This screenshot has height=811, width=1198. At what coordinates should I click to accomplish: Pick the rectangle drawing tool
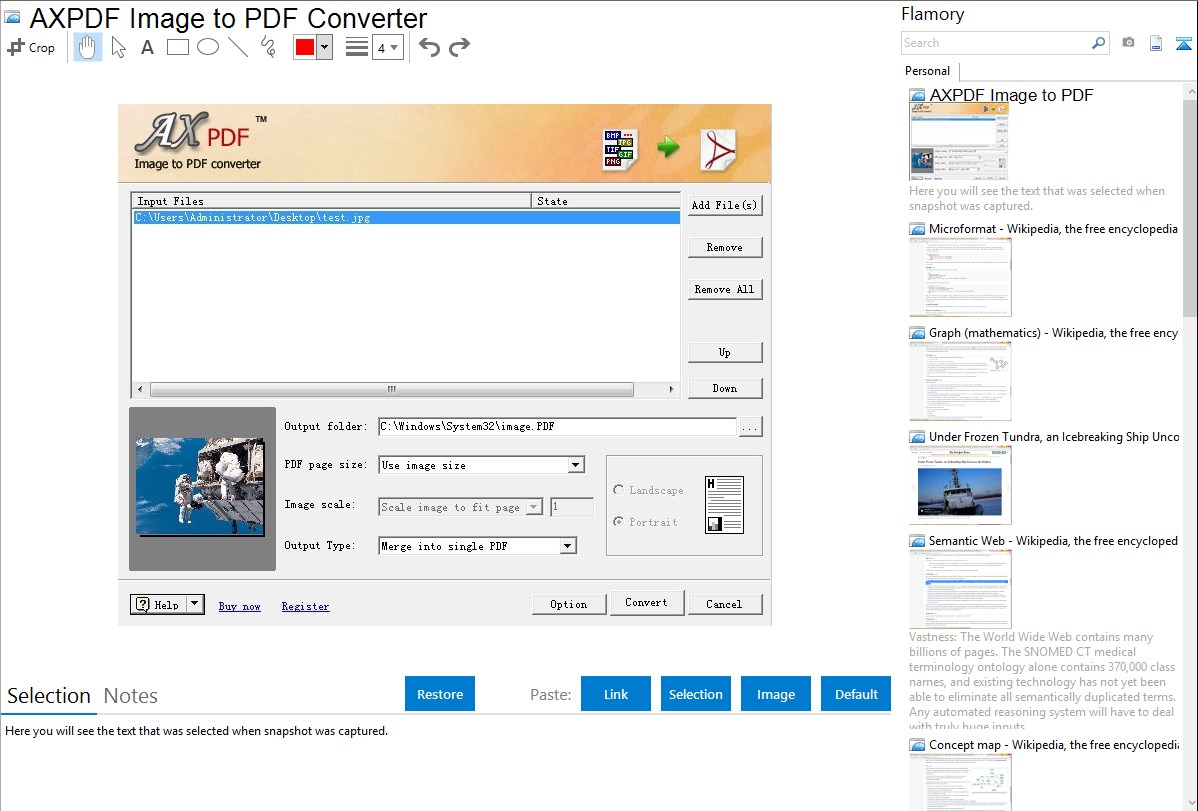[177, 47]
